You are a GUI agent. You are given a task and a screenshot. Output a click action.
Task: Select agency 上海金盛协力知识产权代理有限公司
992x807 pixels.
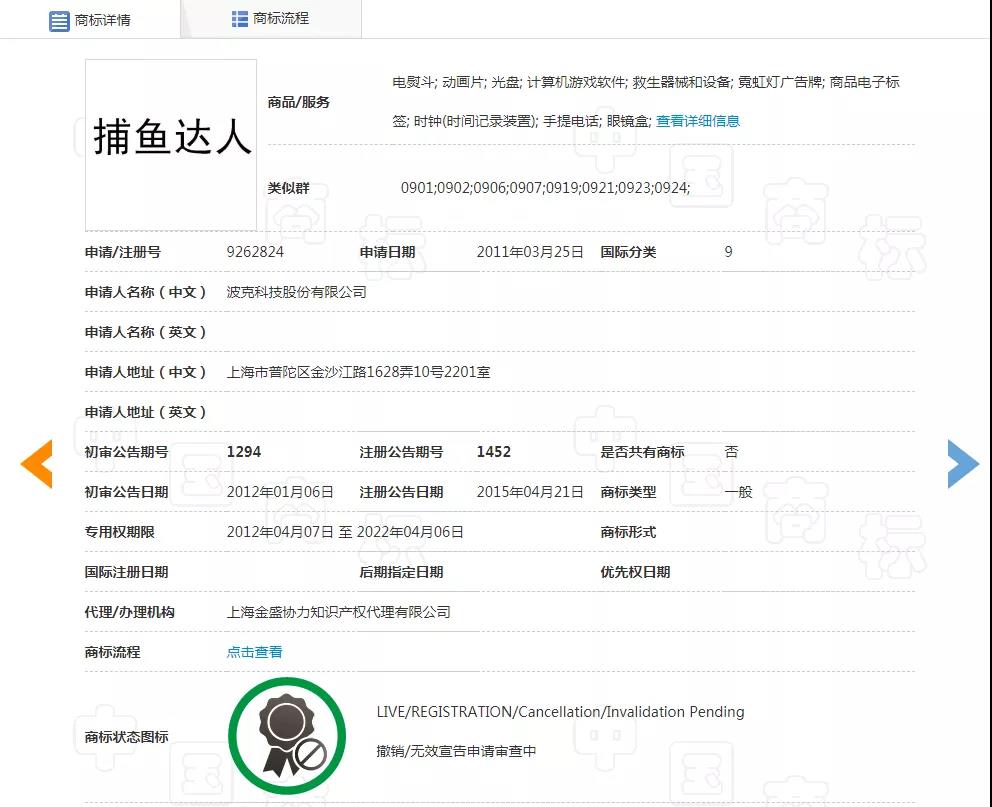click(x=338, y=612)
